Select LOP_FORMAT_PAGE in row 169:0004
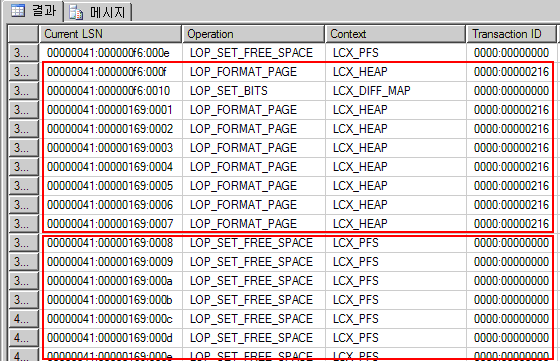 tap(254, 167)
